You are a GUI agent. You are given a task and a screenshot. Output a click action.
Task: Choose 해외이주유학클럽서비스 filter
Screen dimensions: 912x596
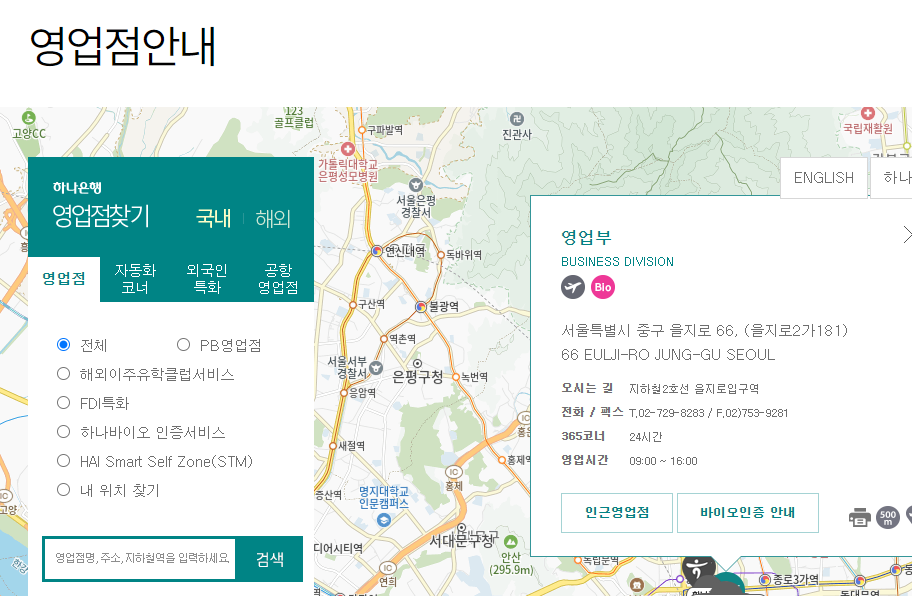pos(63,374)
